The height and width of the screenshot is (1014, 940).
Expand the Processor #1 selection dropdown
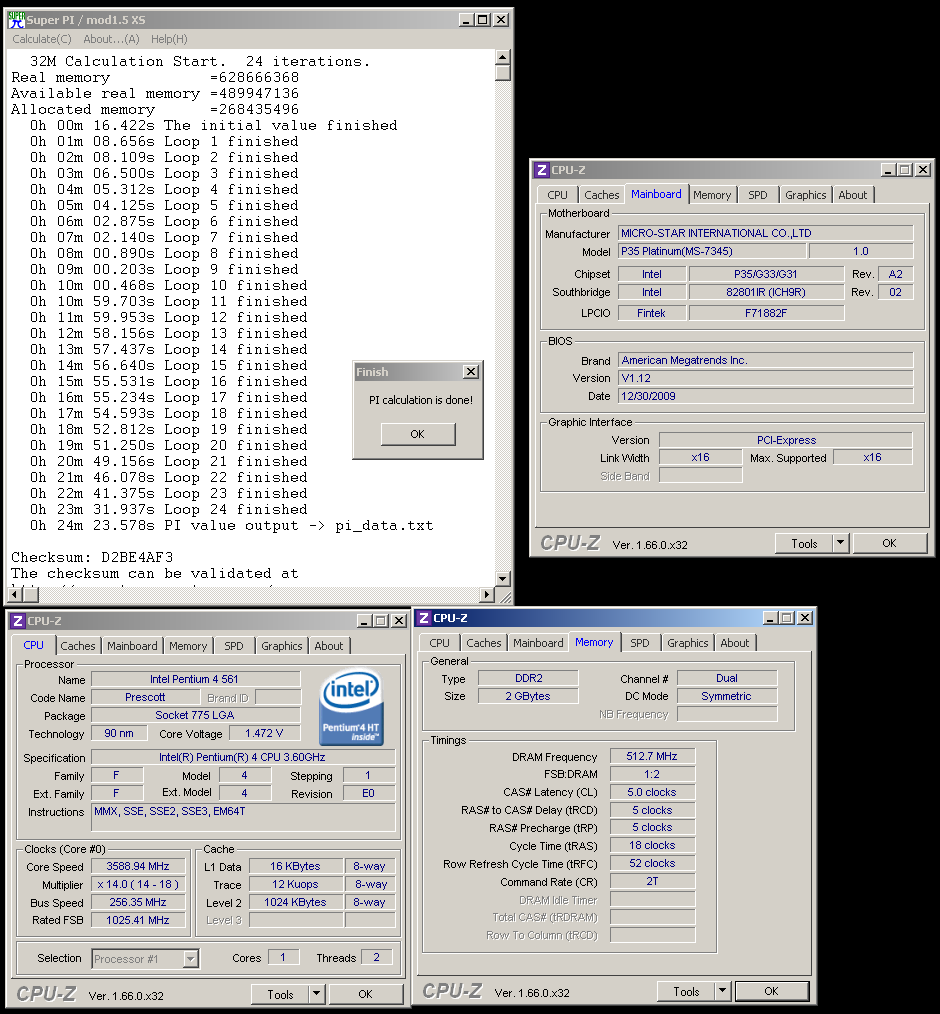[x=191, y=958]
